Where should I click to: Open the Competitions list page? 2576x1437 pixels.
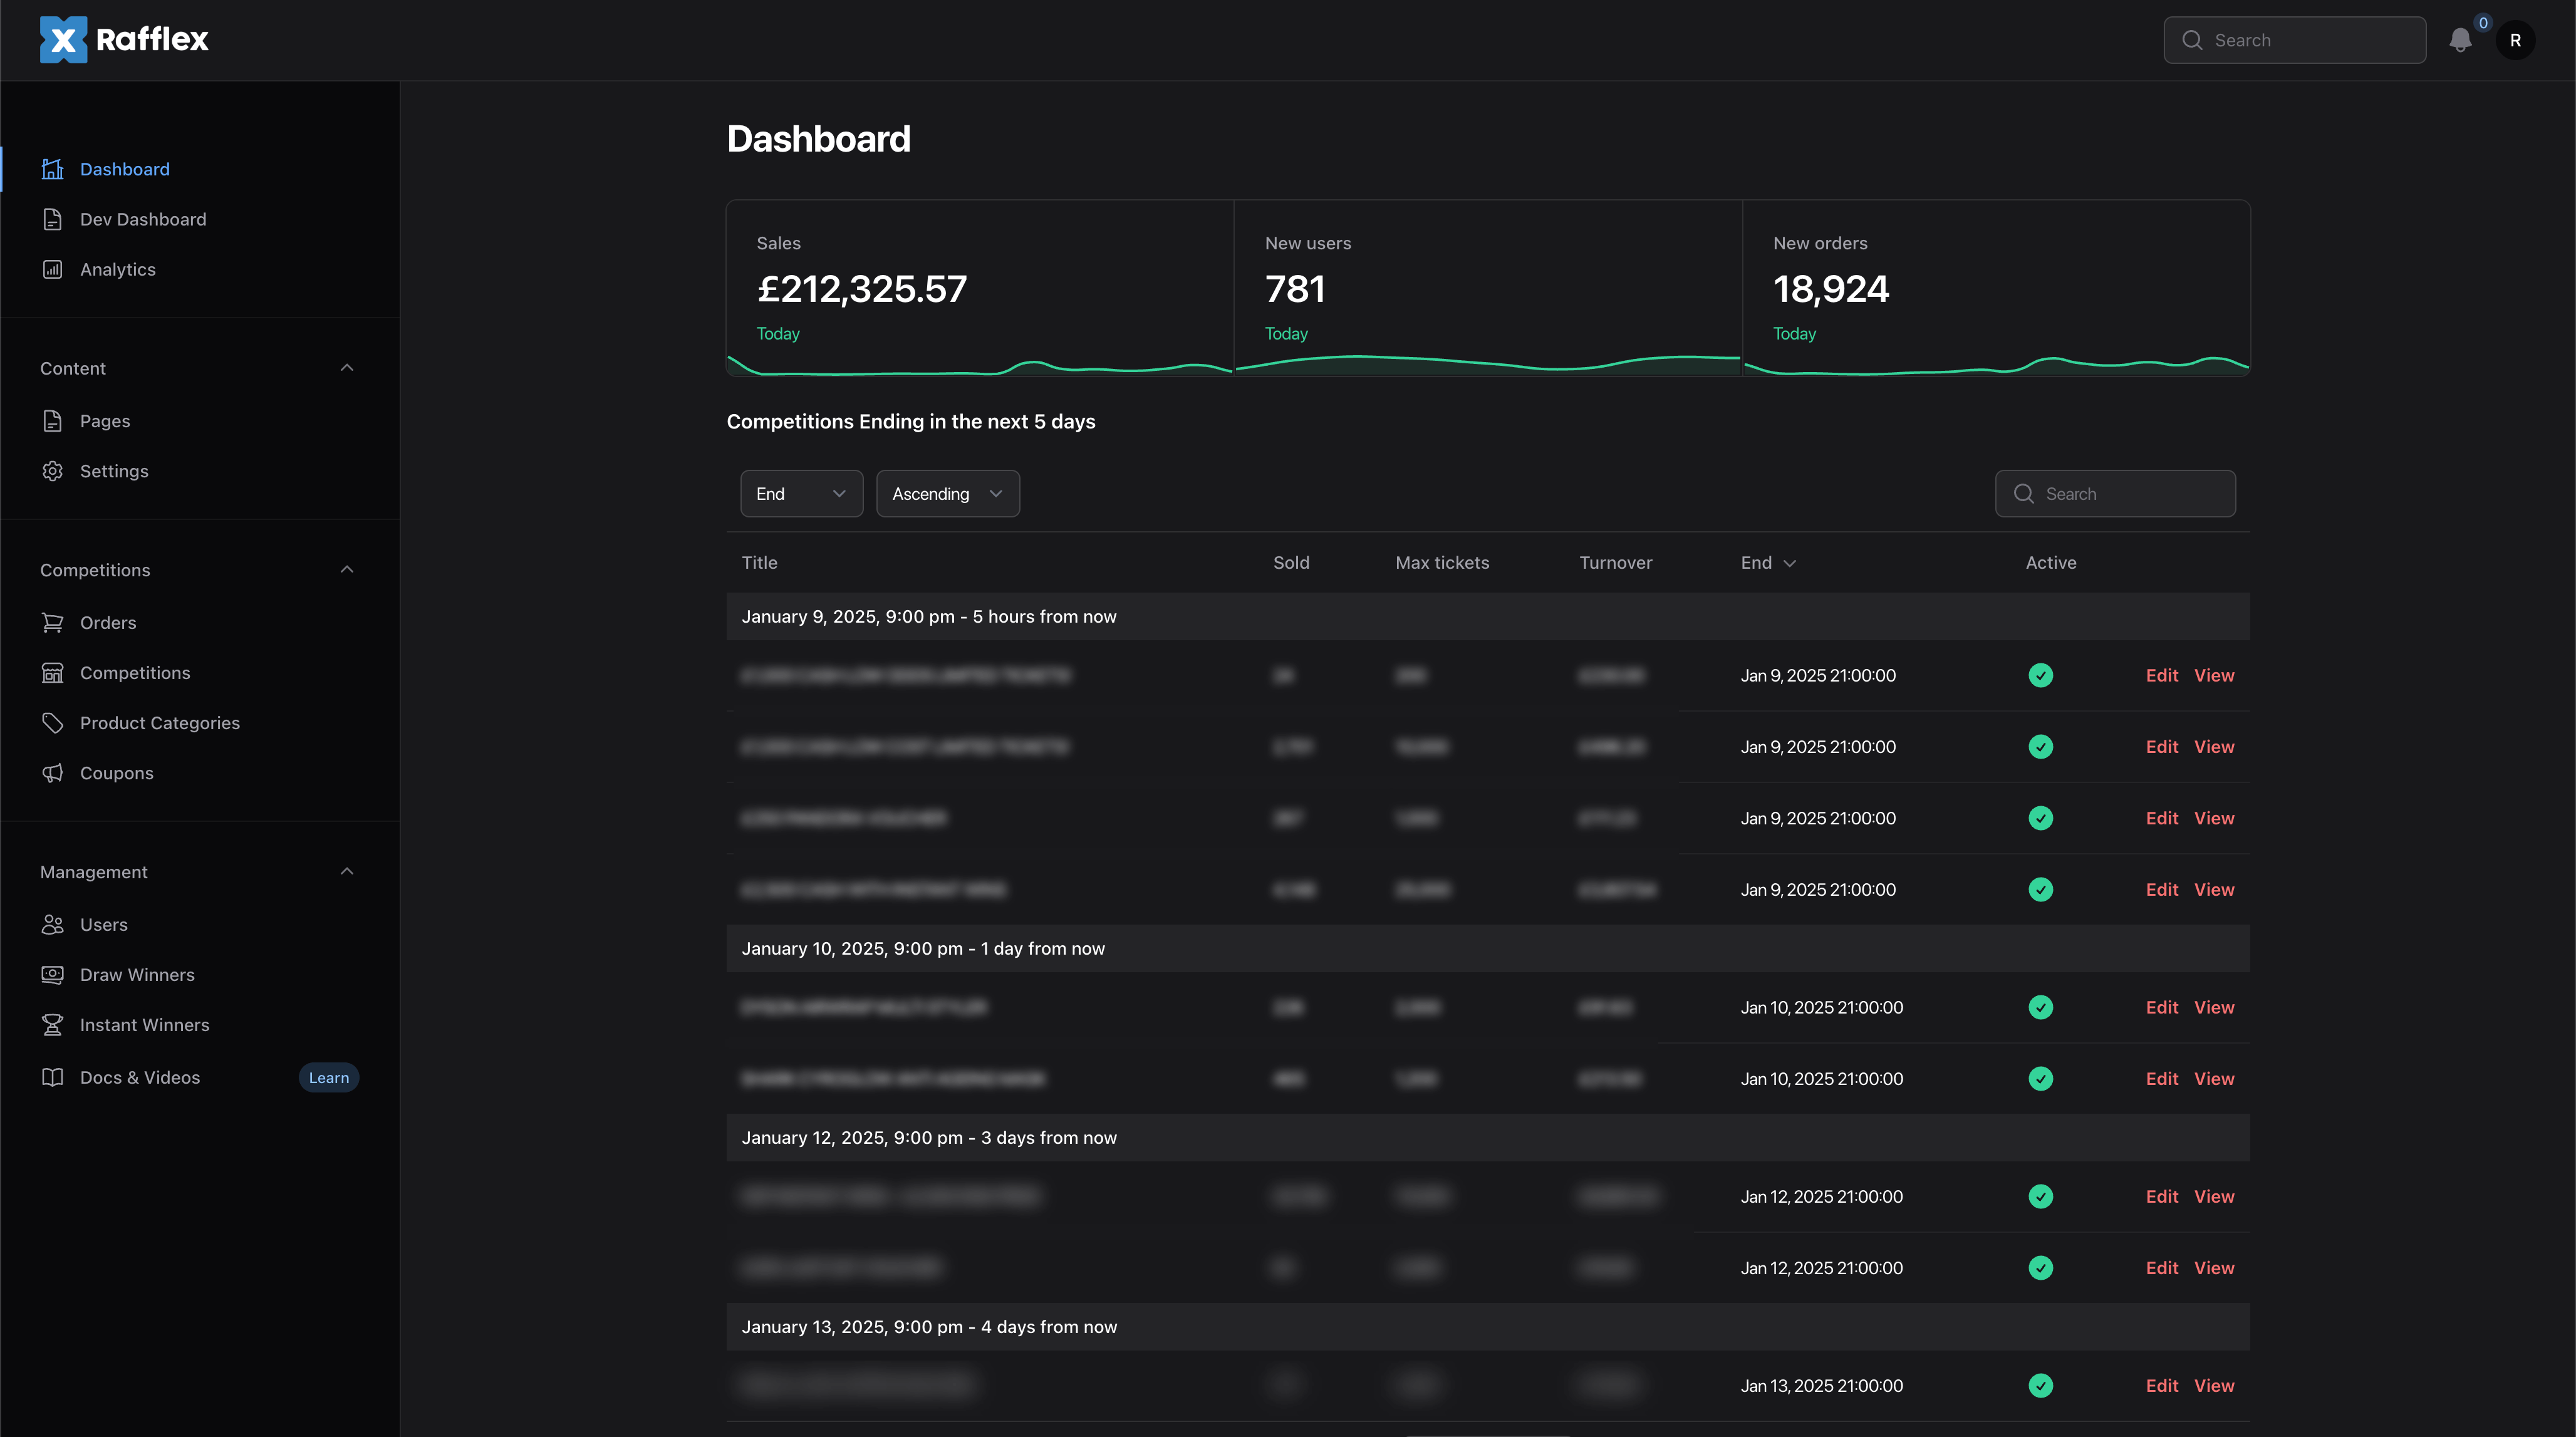(x=135, y=673)
